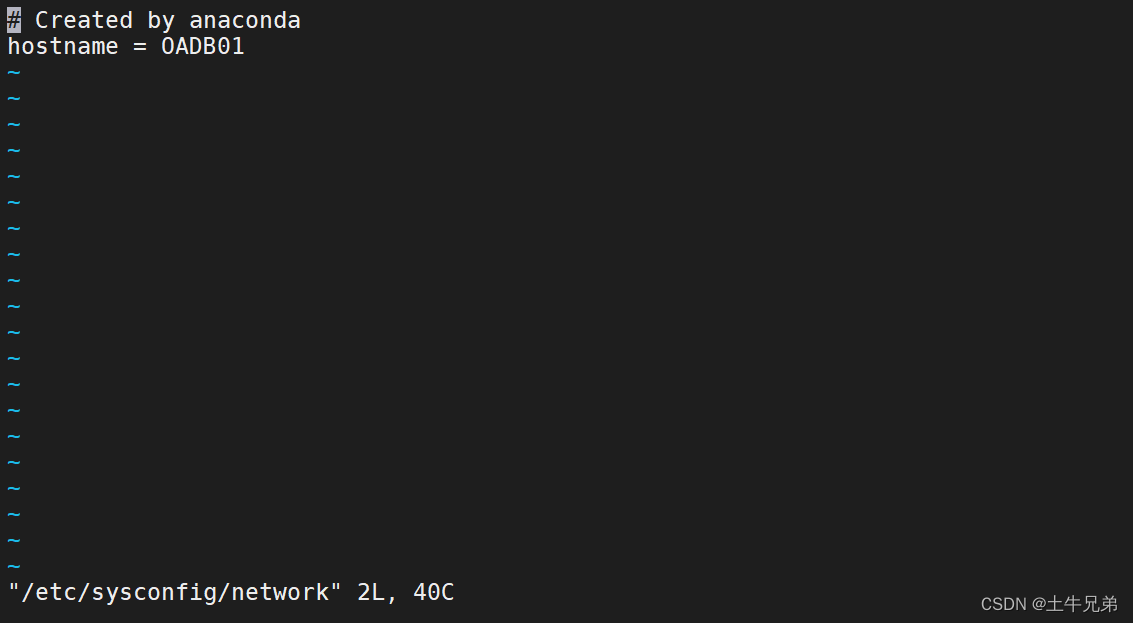Click the 40C character count indicator

434,593
